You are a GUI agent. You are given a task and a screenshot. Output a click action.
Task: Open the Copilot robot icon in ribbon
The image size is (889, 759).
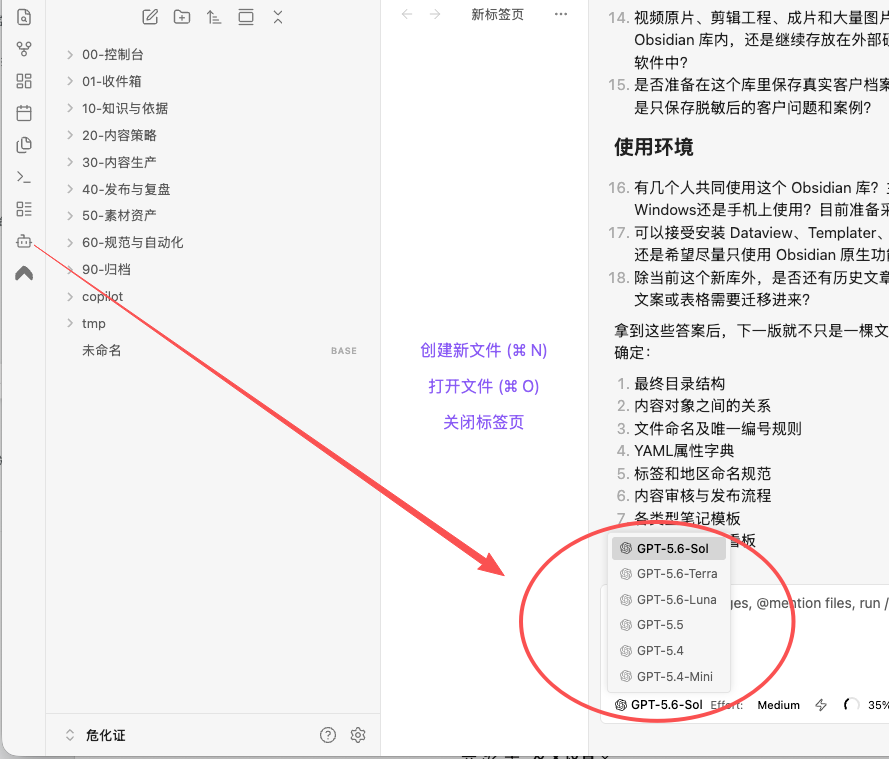tap(24, 241)
